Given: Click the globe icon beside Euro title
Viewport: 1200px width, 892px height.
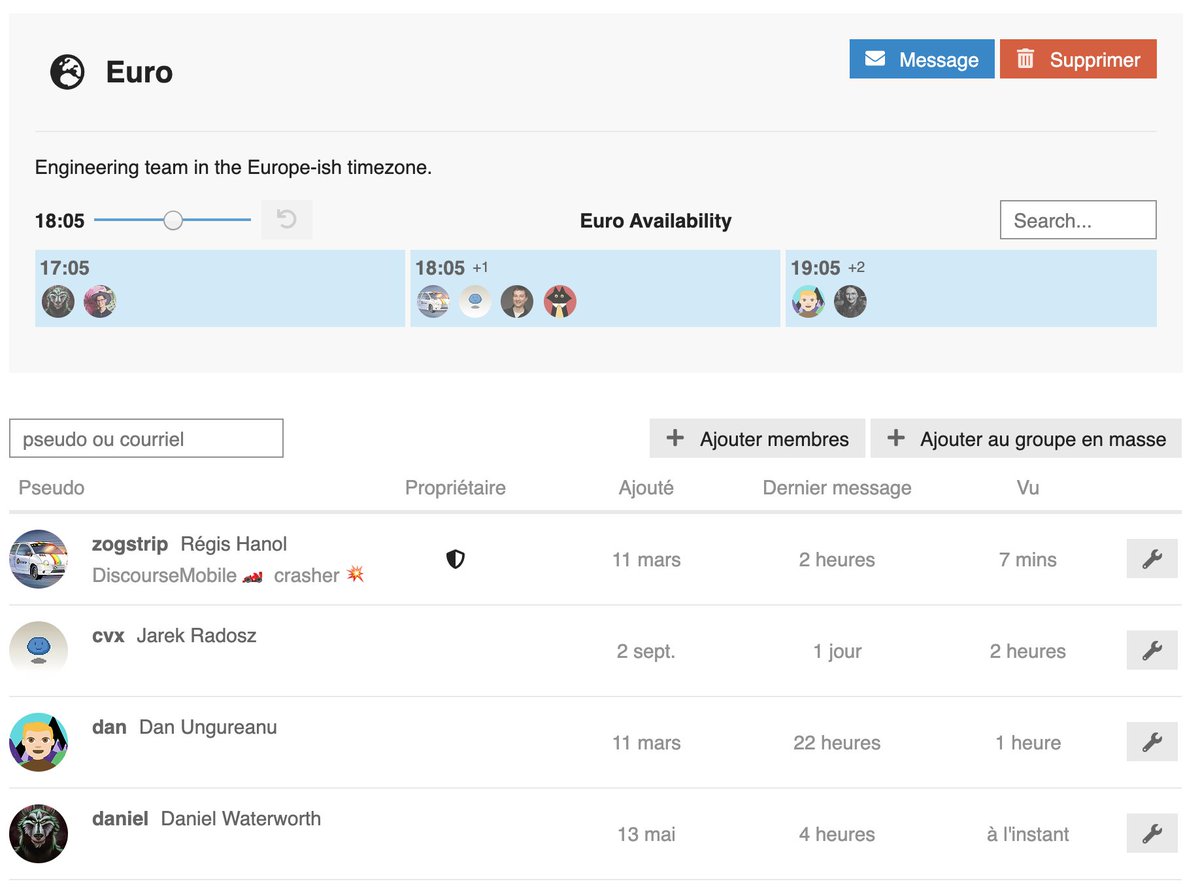Looking at the screenshot, I should (67, 72).
